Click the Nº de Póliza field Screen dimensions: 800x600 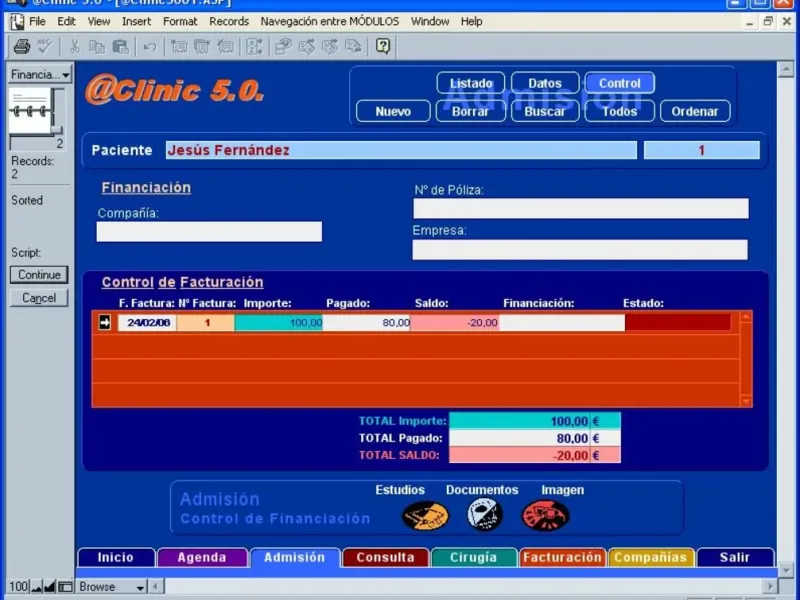[581, 209]
